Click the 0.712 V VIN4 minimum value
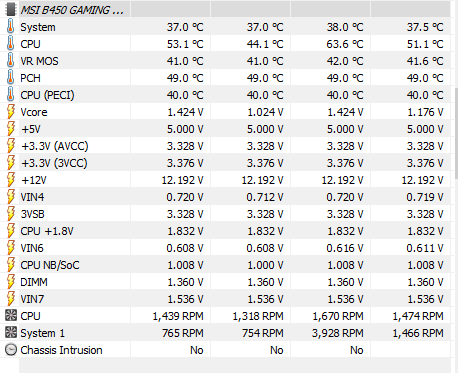This screenshot has width=458, height=373. [x=265, y=197]
